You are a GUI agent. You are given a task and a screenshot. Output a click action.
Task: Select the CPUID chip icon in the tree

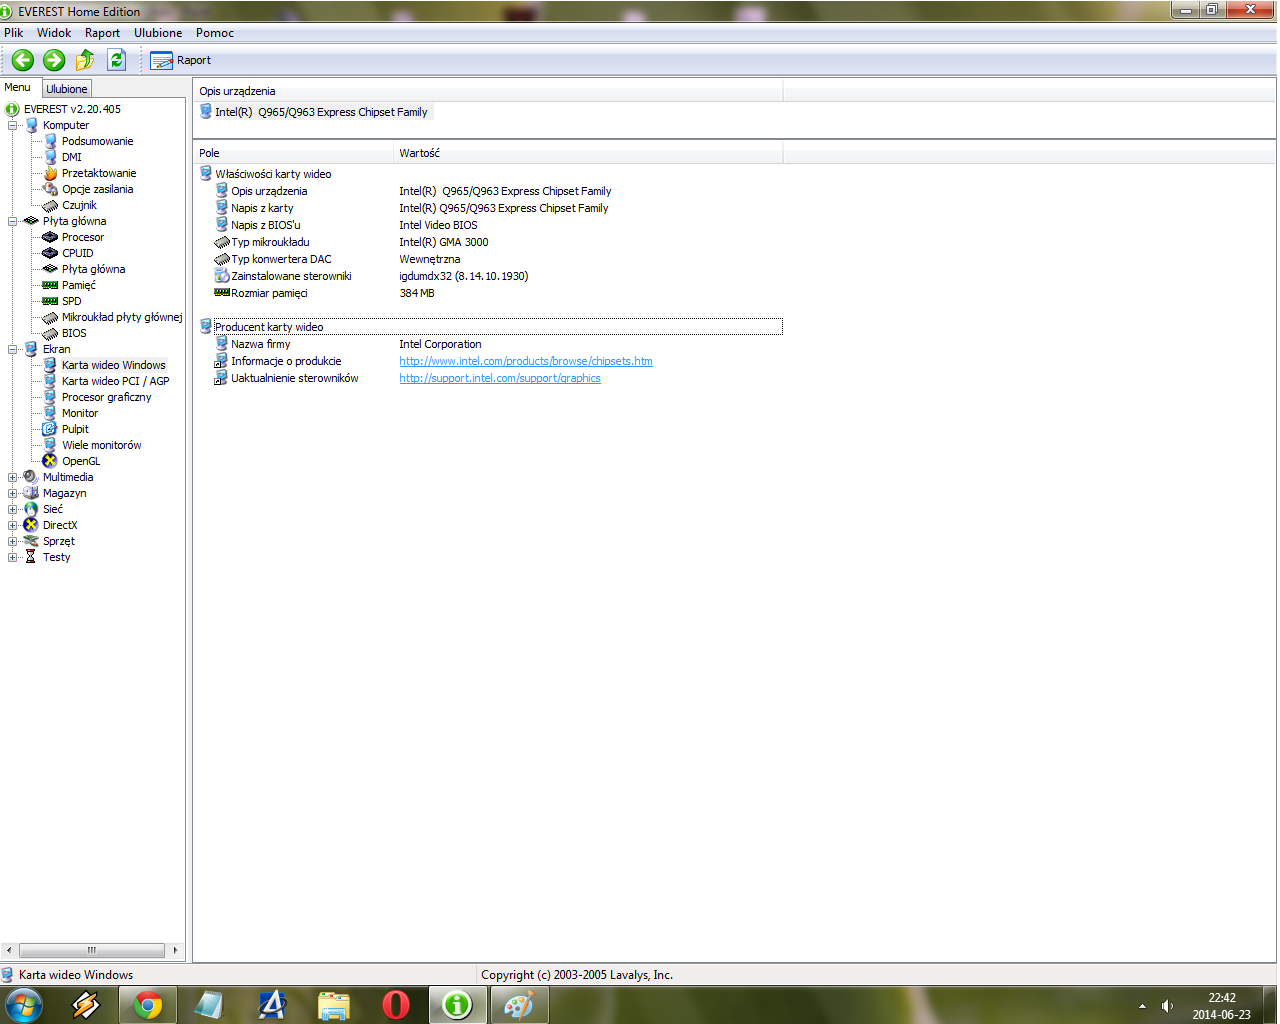50,253
